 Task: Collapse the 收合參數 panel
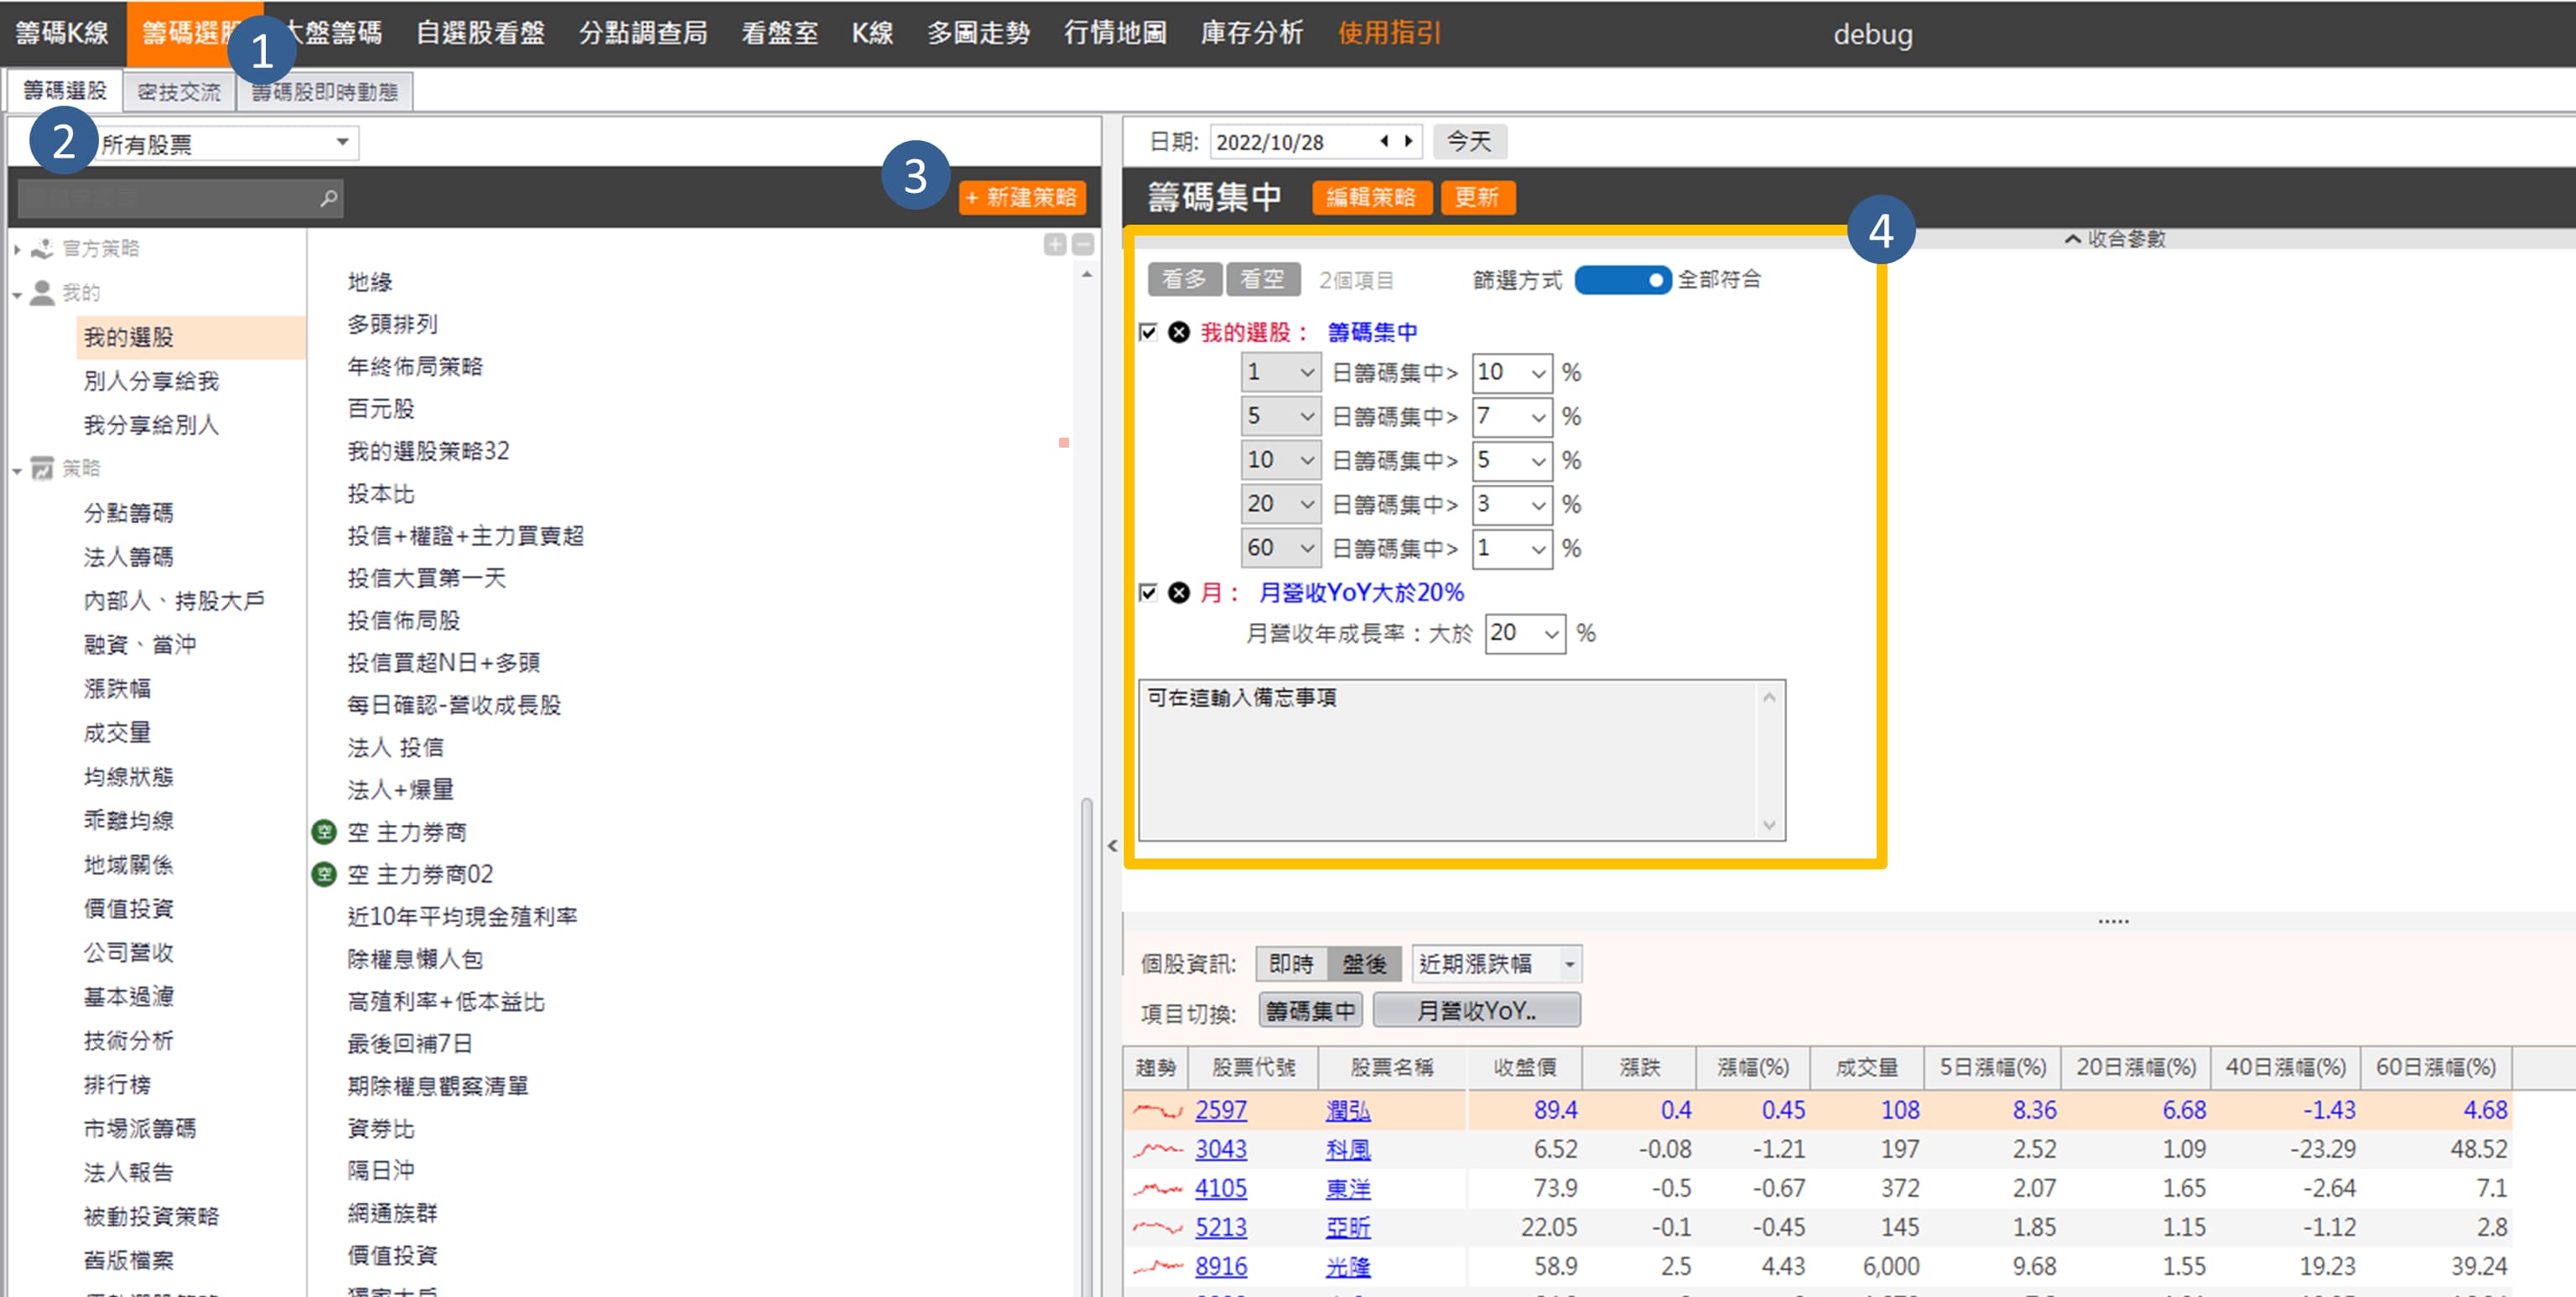2114,239
